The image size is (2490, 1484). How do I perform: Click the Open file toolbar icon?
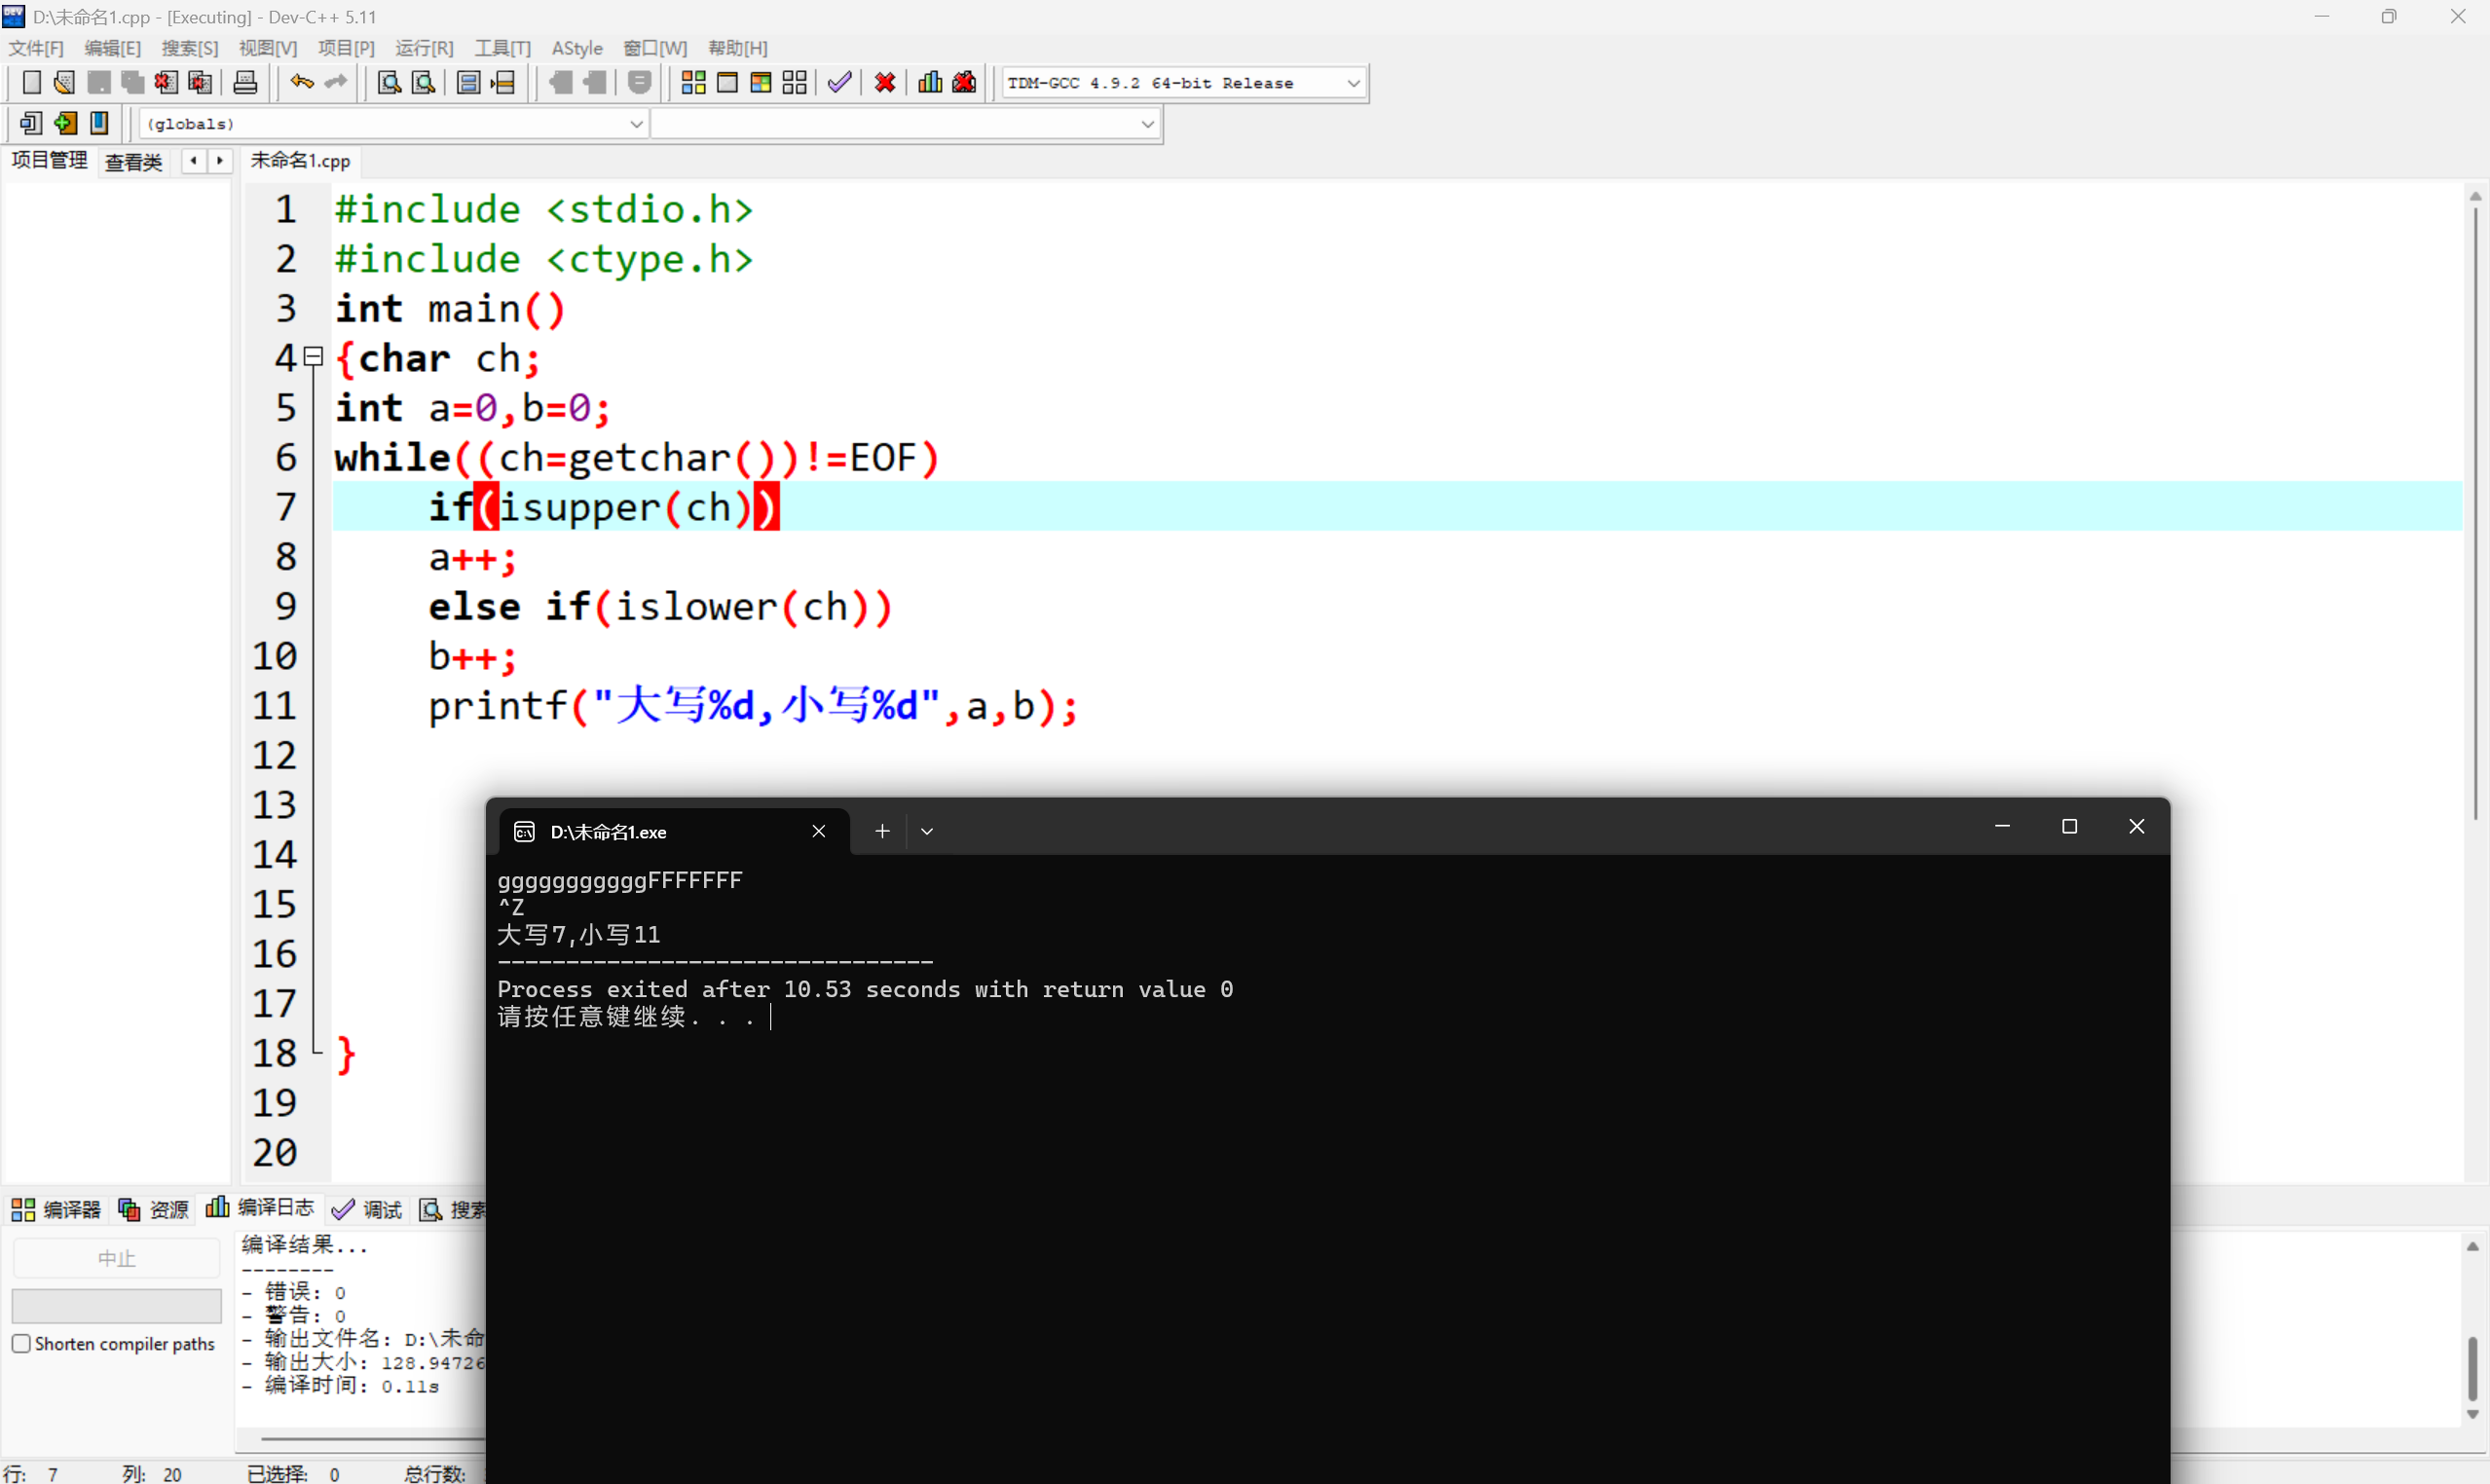click(64, 83)
